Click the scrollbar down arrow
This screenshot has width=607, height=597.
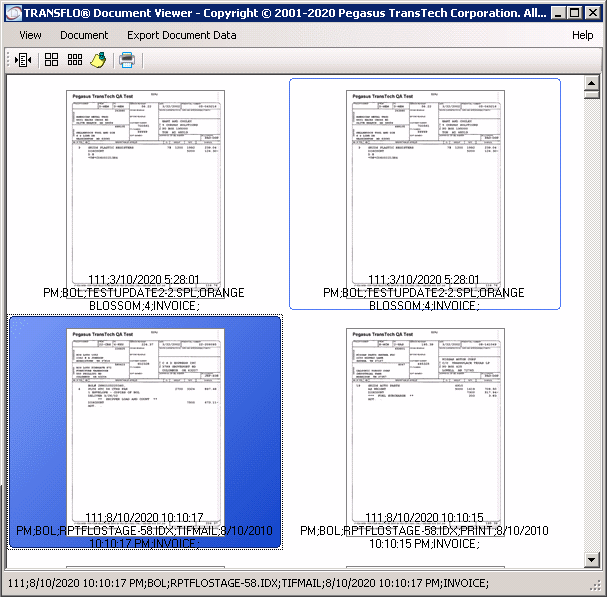(x=591, y=560)
